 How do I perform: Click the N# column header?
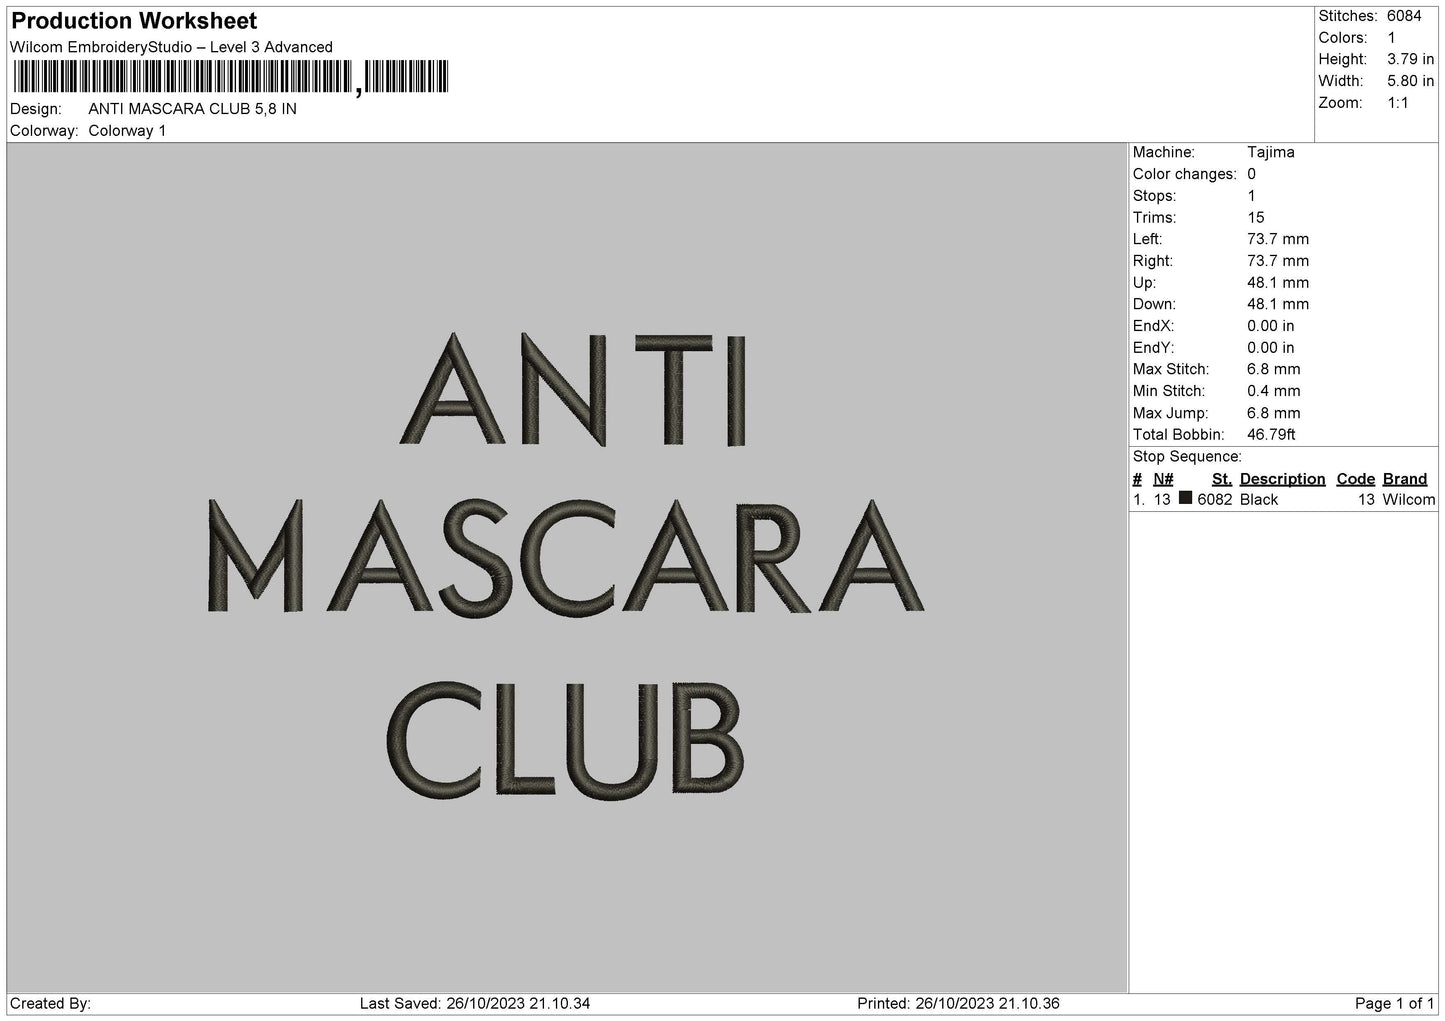point(1163,479)
